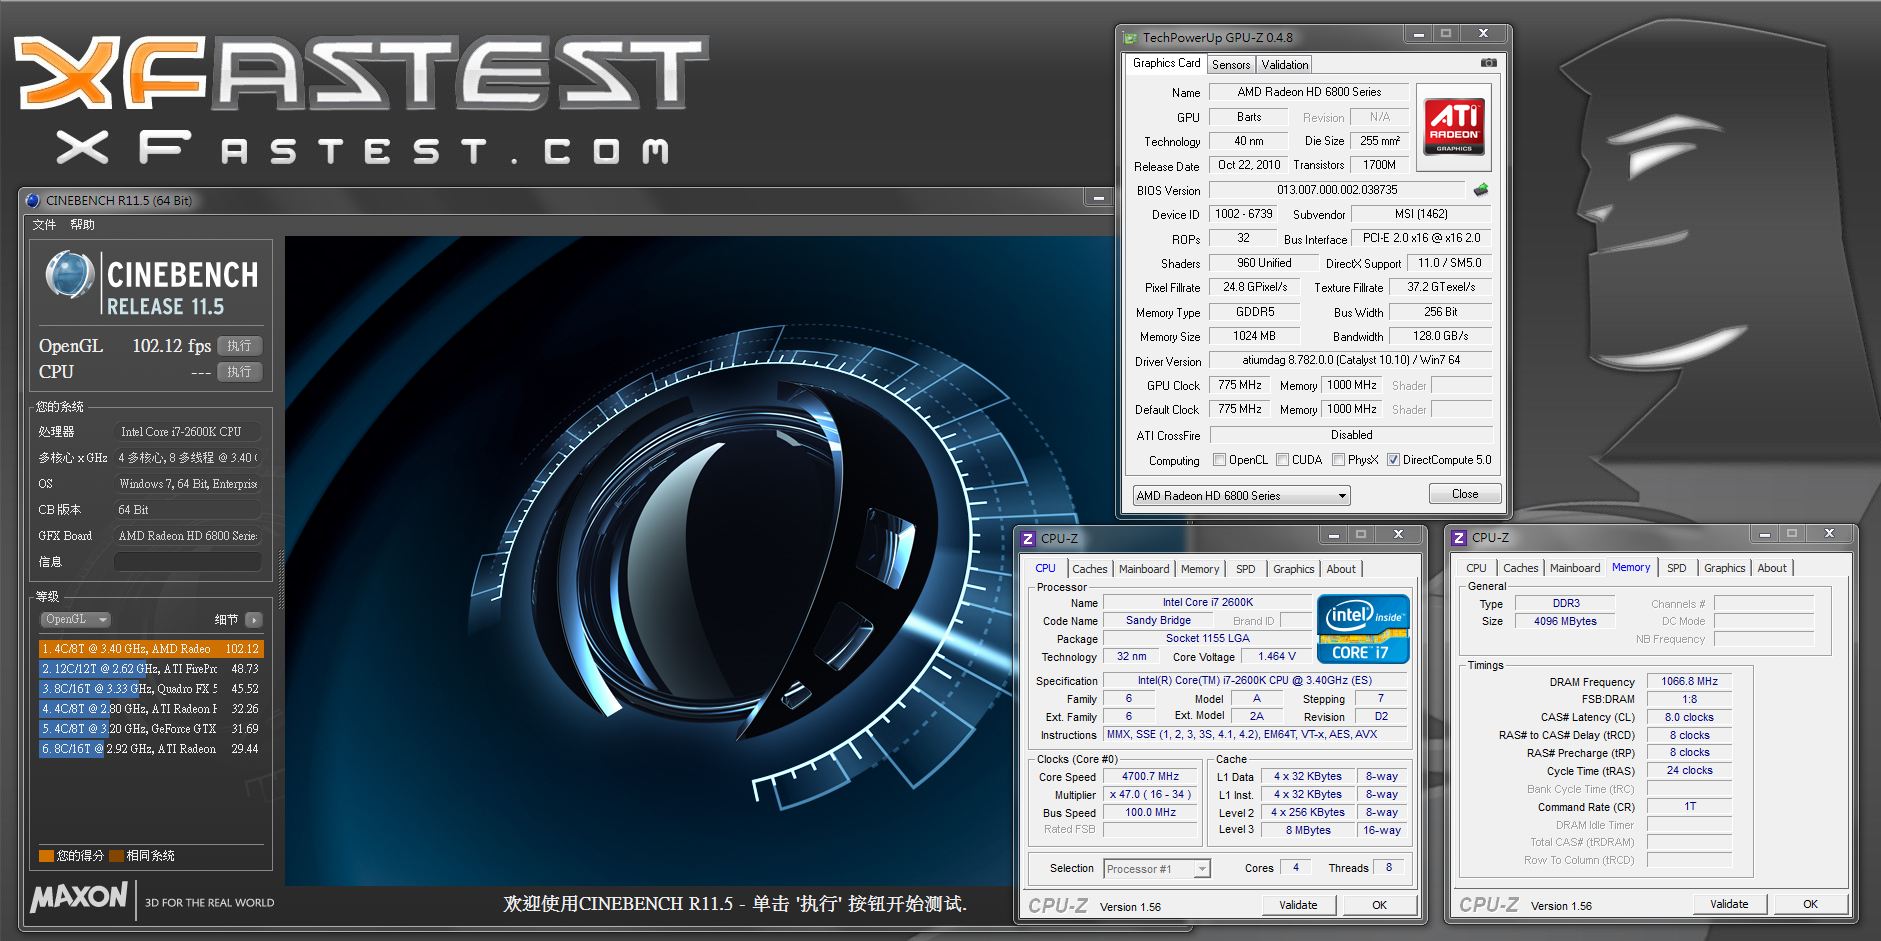Open the Graphics Card tab in GPU-Z

pos(1166,63)
